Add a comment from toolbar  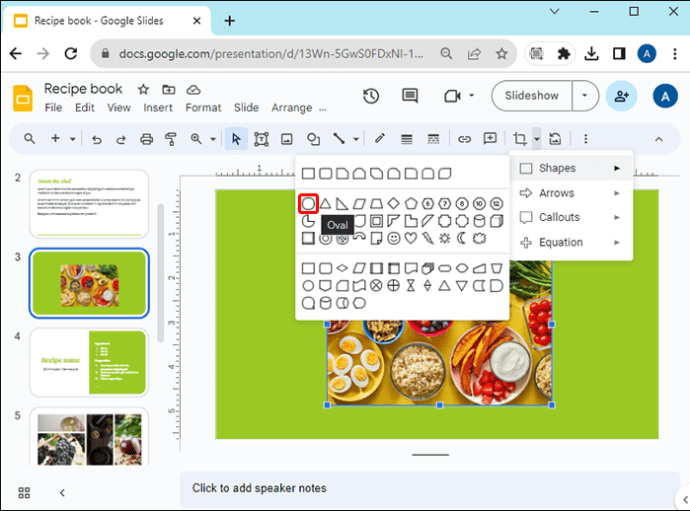(490, 139)
